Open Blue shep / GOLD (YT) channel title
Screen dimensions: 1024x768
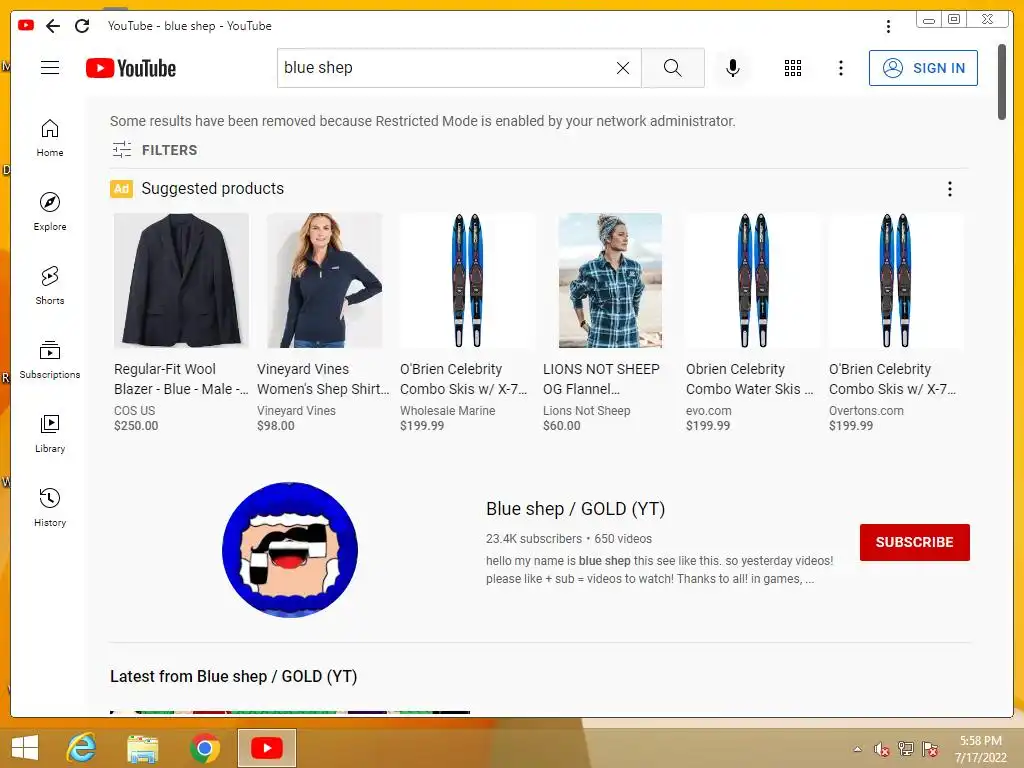pos(575,509)
